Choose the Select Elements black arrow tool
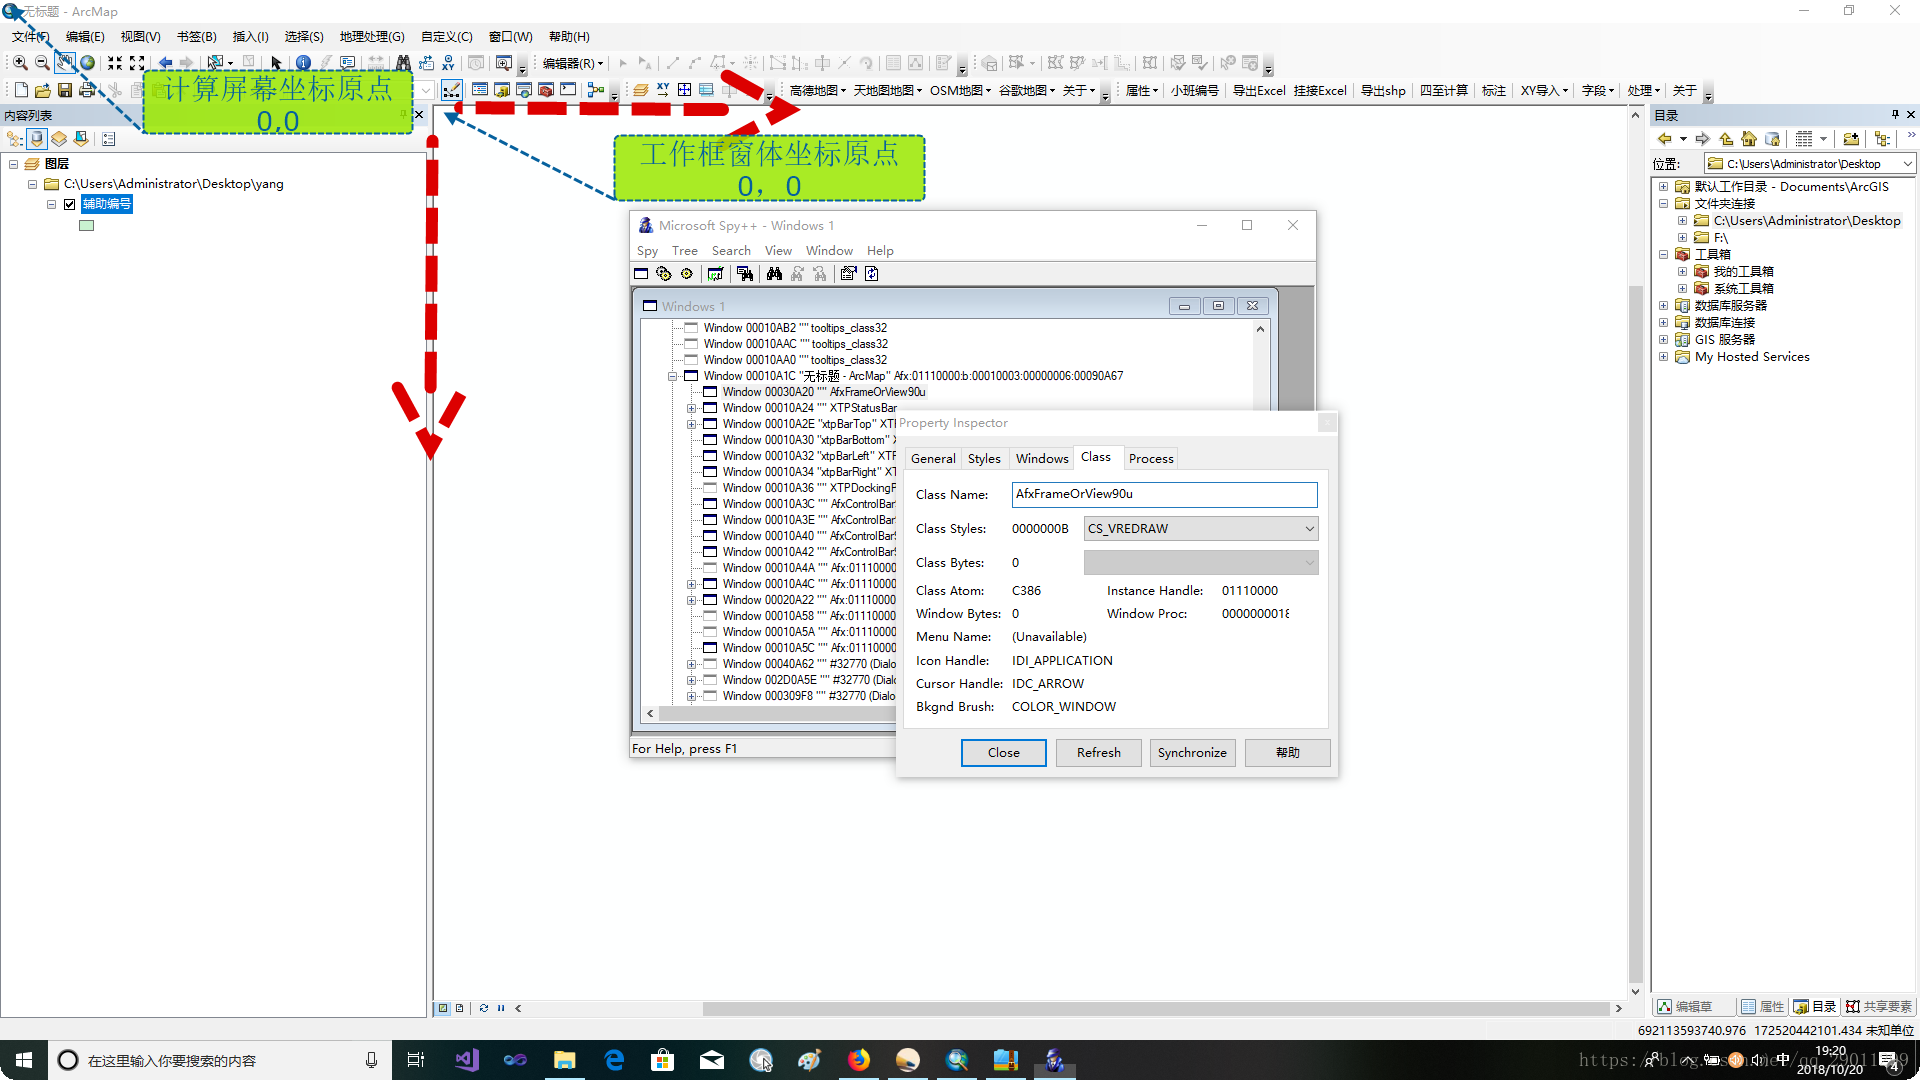 [x=277, y=63]
